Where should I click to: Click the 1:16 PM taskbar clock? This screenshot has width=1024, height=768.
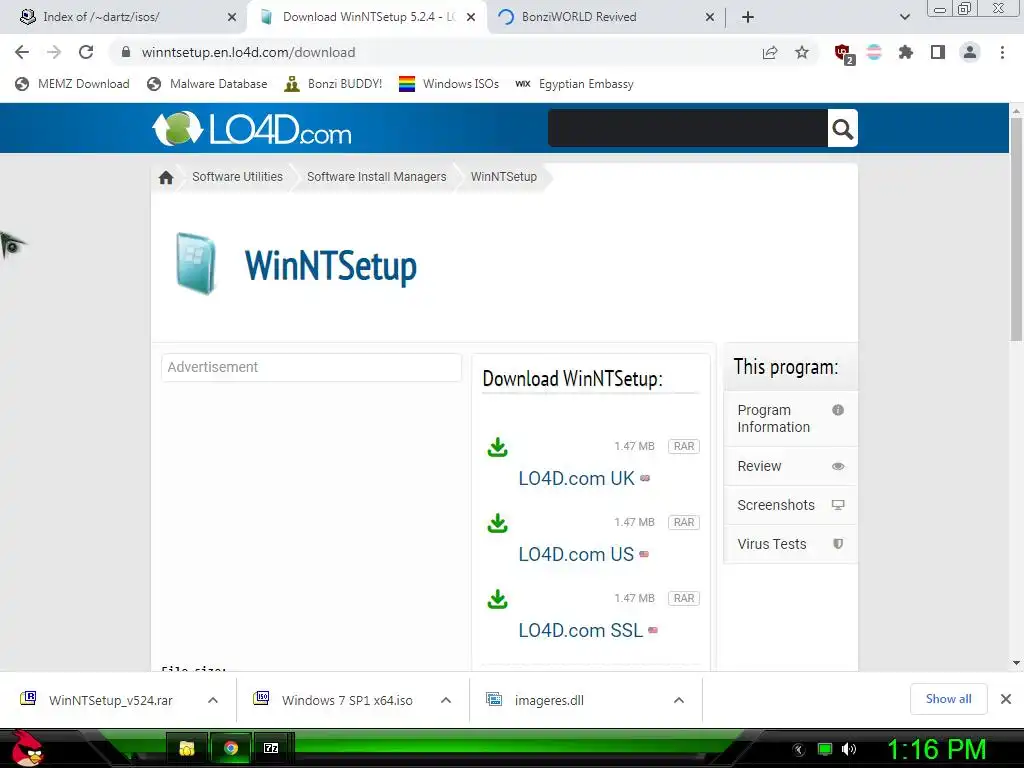pos(936,750)
